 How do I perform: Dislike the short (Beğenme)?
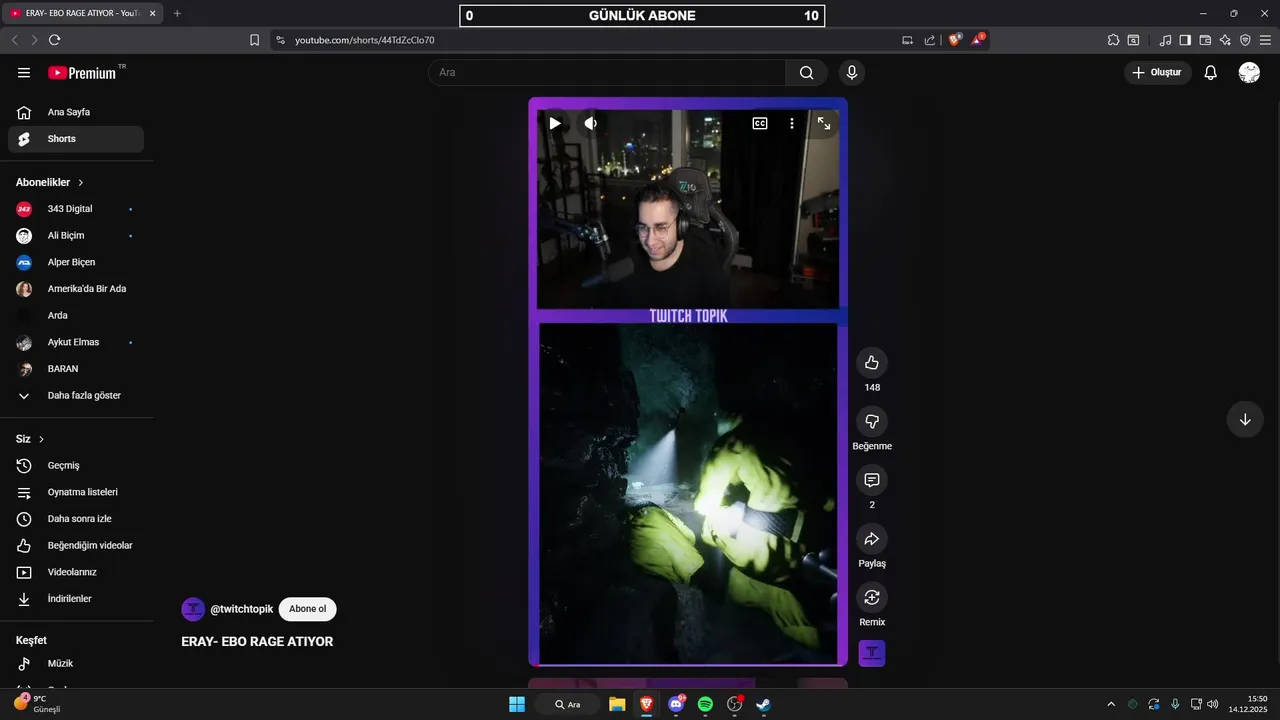coord(872,421)
